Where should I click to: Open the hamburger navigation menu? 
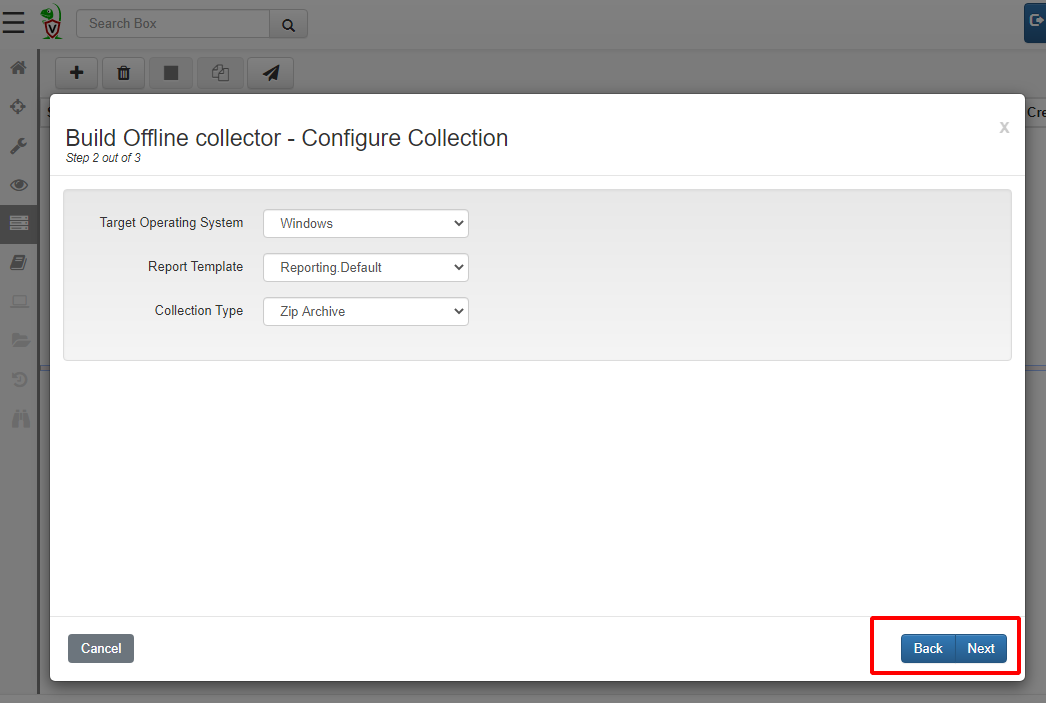click(14, 22)
